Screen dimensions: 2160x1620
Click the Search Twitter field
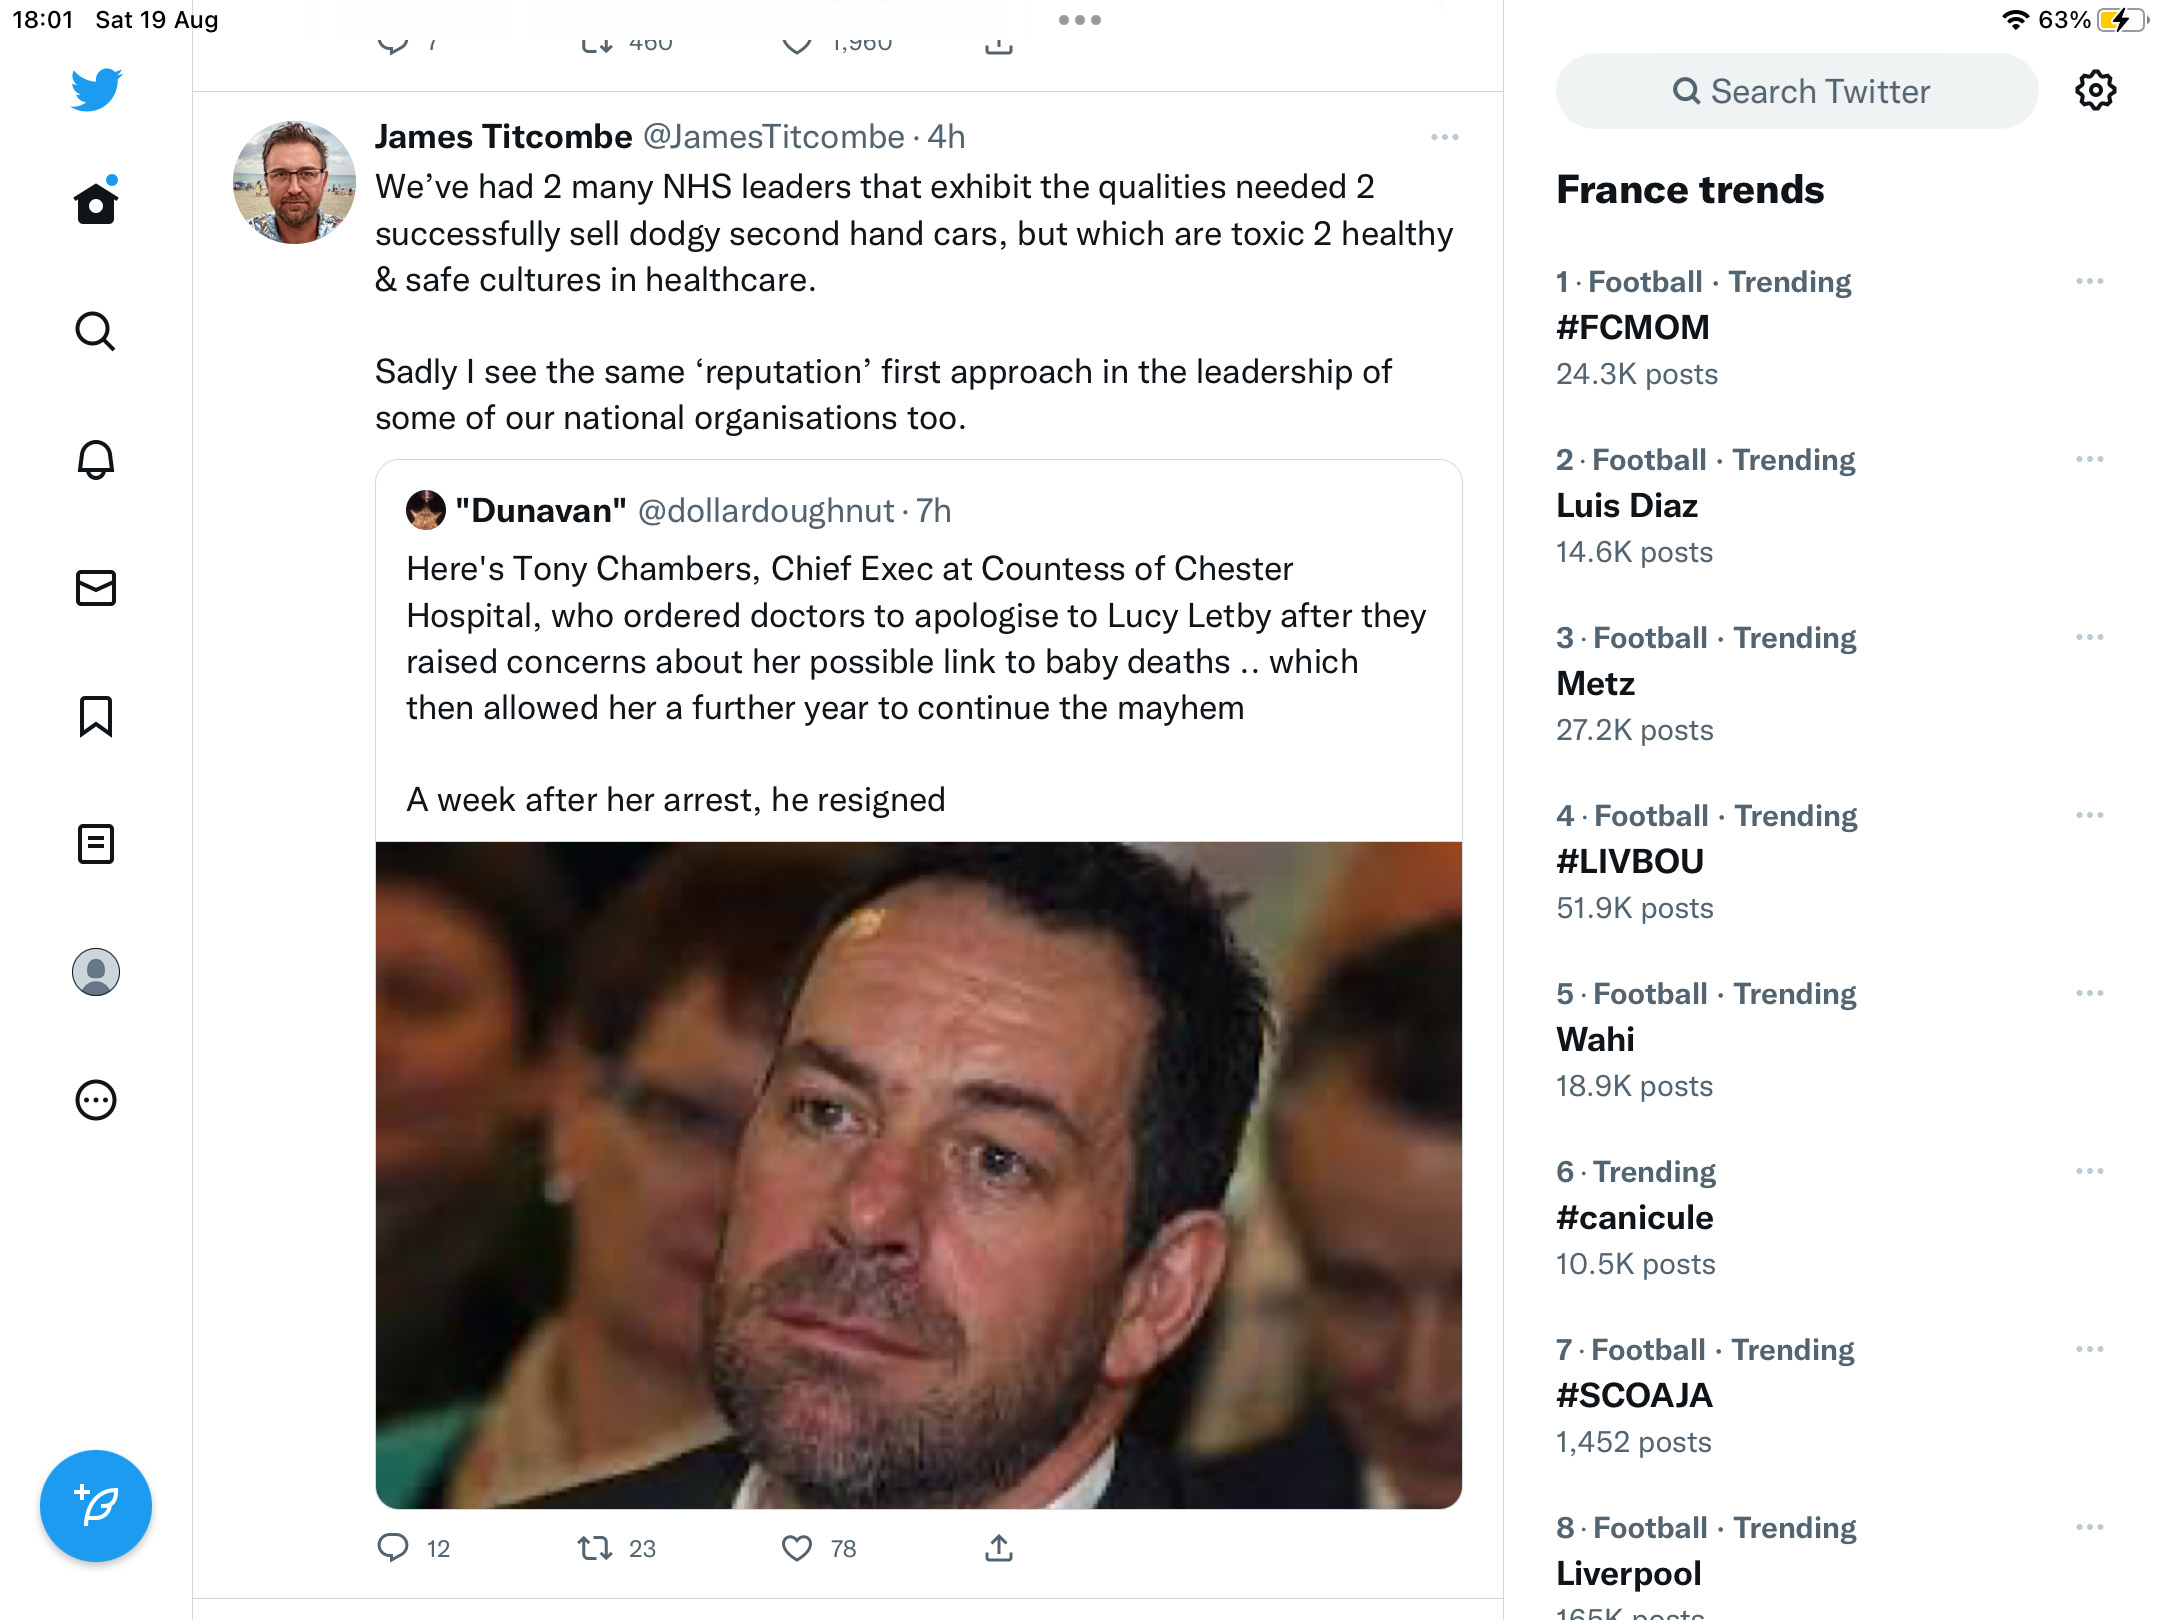pos(1797,91)
